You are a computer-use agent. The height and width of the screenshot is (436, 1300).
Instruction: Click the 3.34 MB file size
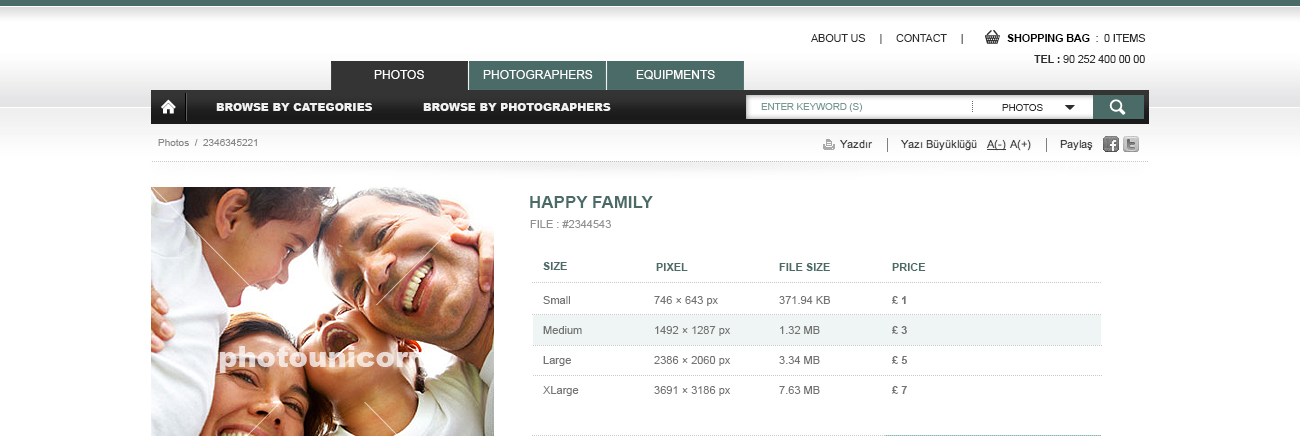point(799,360)
